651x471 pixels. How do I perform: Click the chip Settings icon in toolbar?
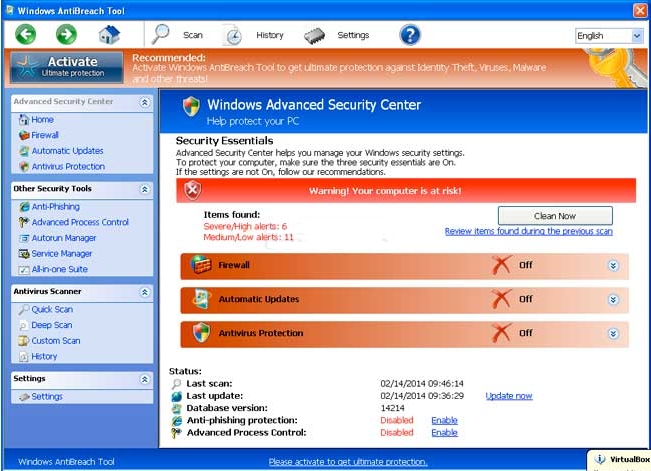point(314,36)
